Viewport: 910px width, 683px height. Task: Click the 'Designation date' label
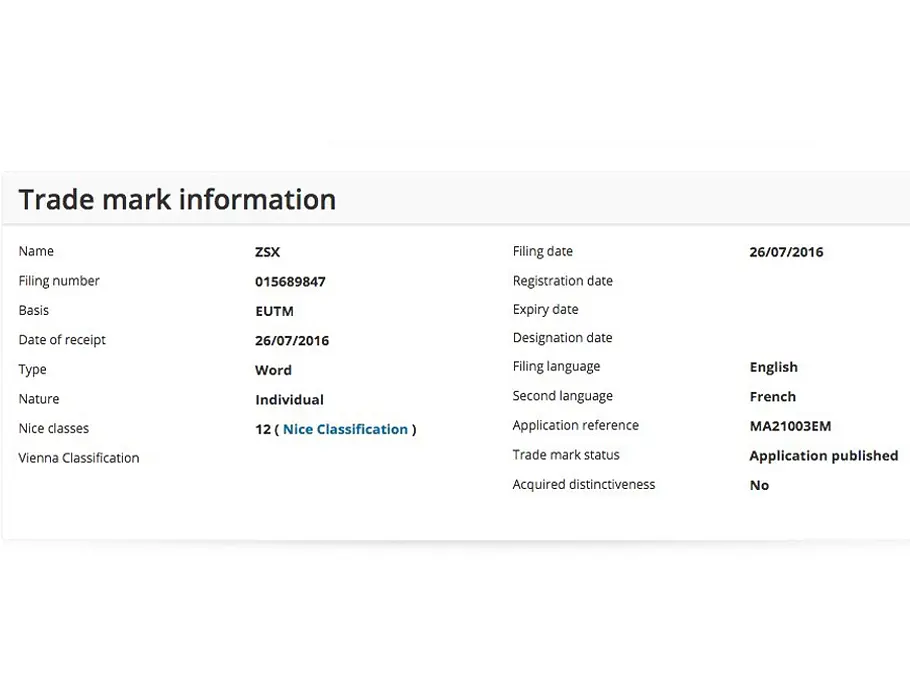[562, 338]
